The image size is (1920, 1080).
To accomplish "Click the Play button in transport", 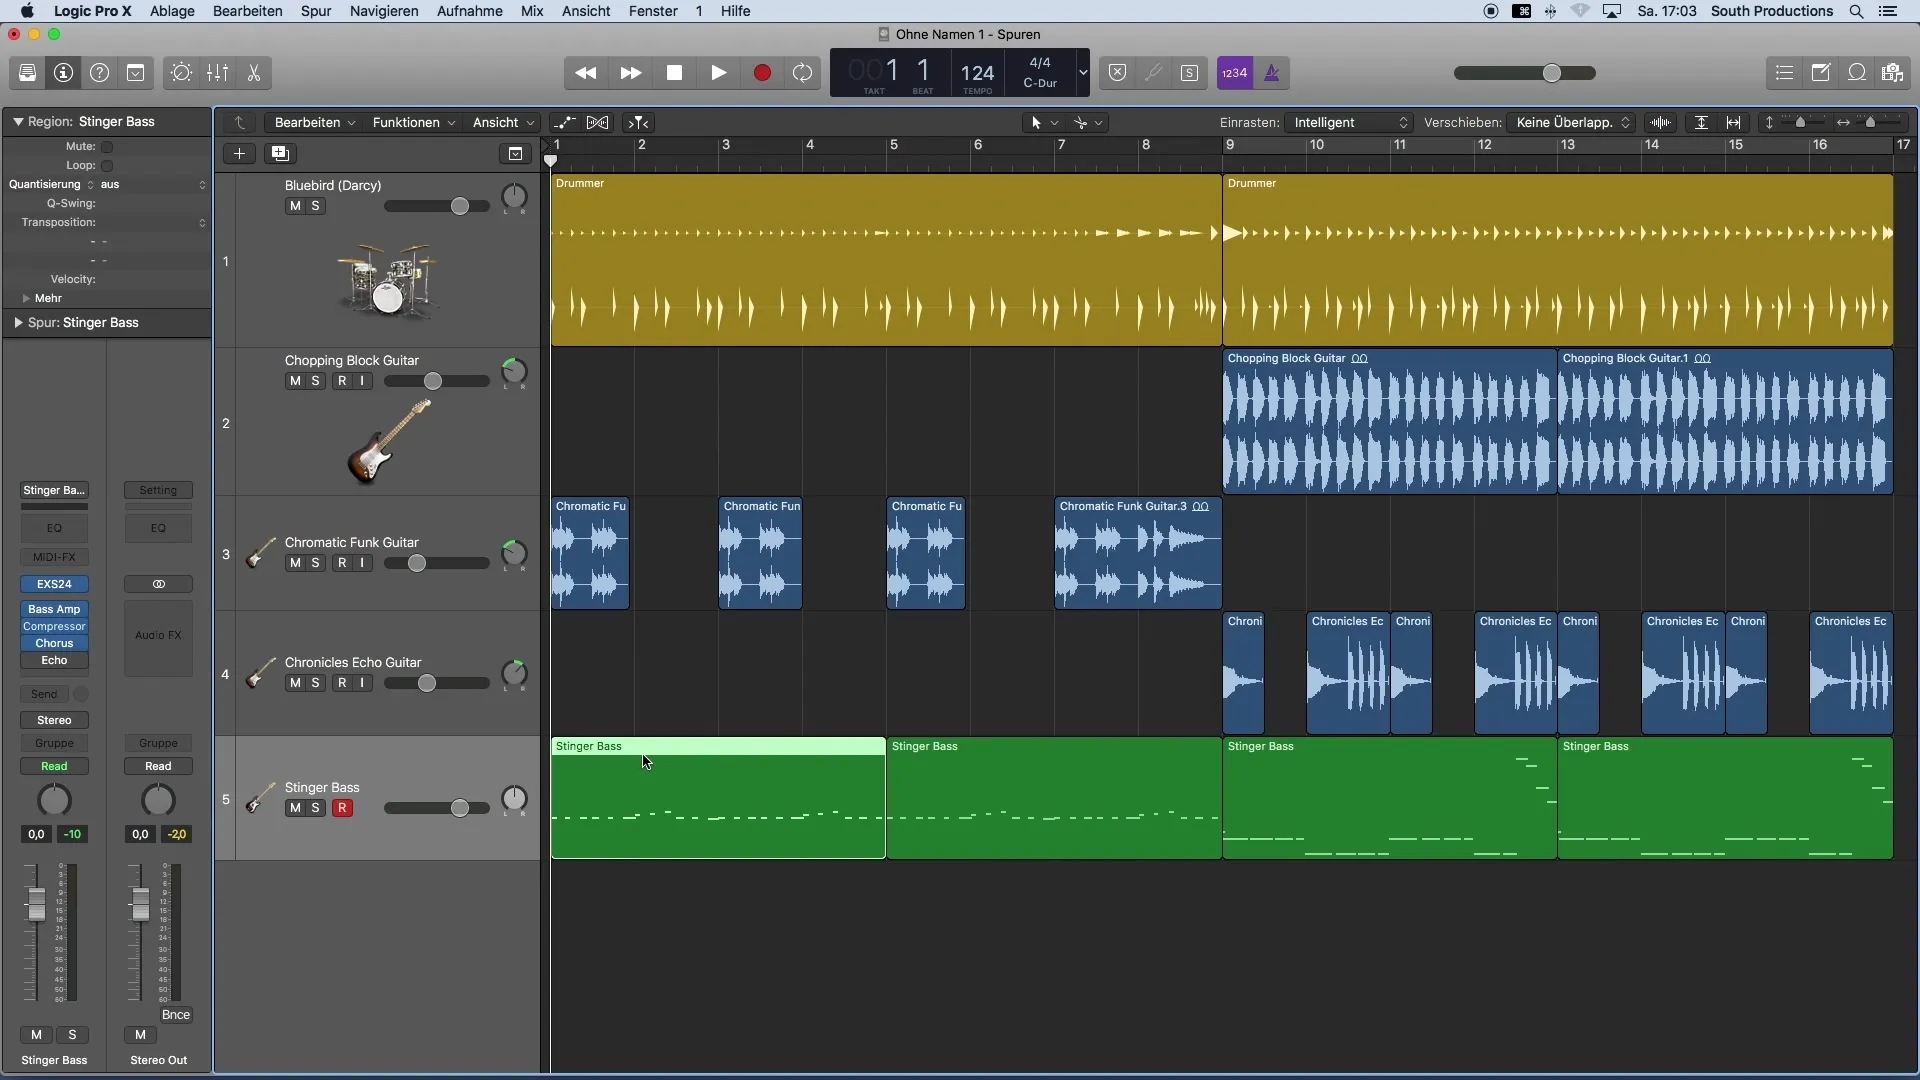I will 719,73.
